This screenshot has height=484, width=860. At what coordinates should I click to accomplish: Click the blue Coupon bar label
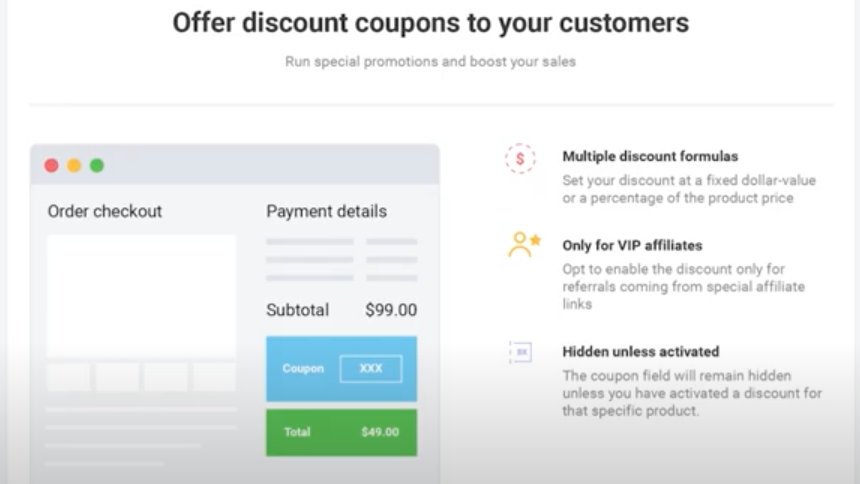(x=303, y=368)
